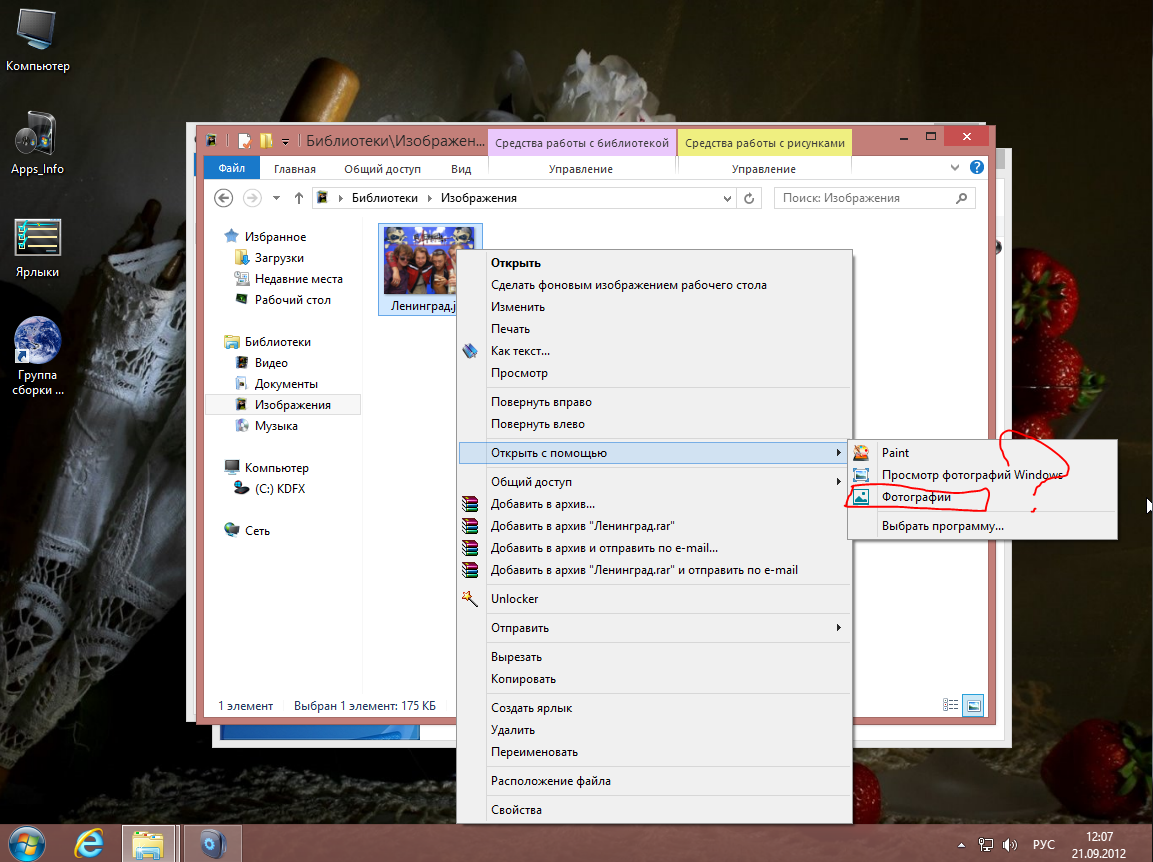
Task: Launch Internet Explorer from taskbar
Action: [x=89, y=843]
